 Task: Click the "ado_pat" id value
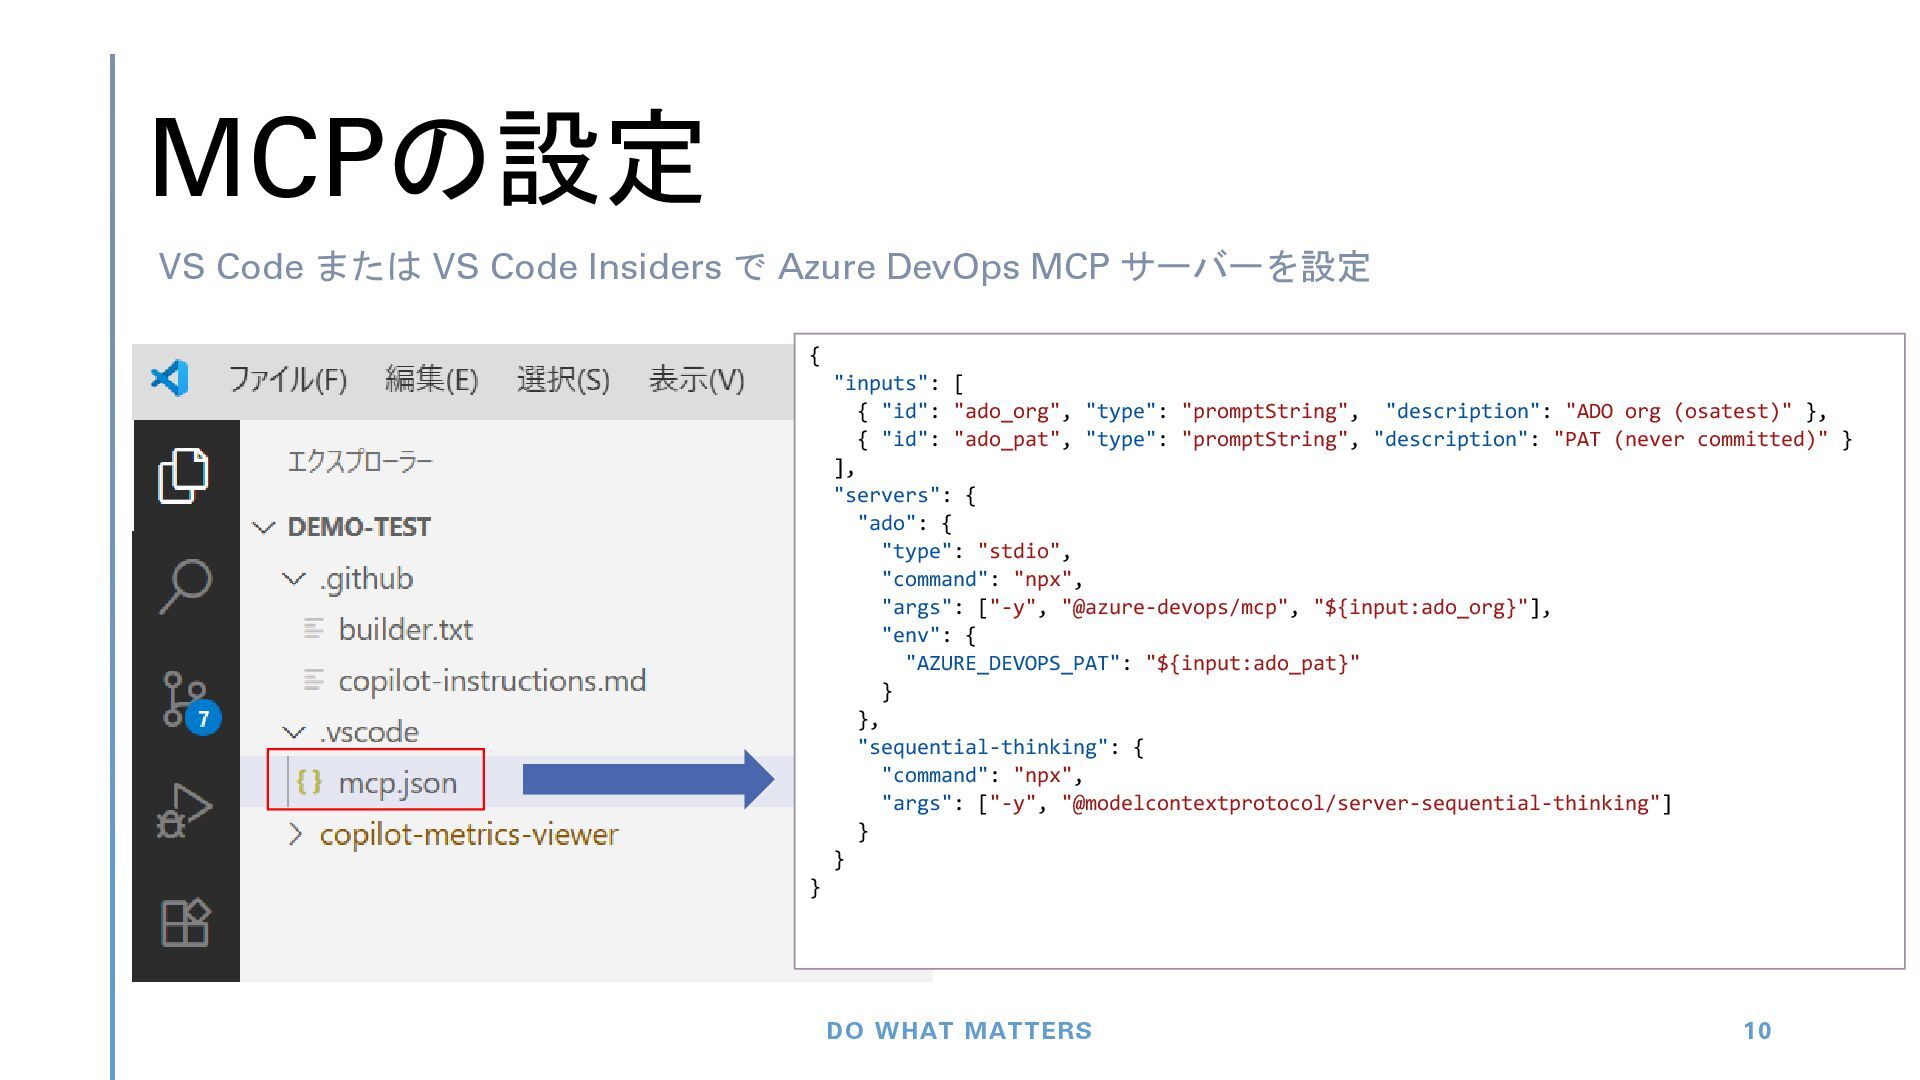click(1006, 439)
